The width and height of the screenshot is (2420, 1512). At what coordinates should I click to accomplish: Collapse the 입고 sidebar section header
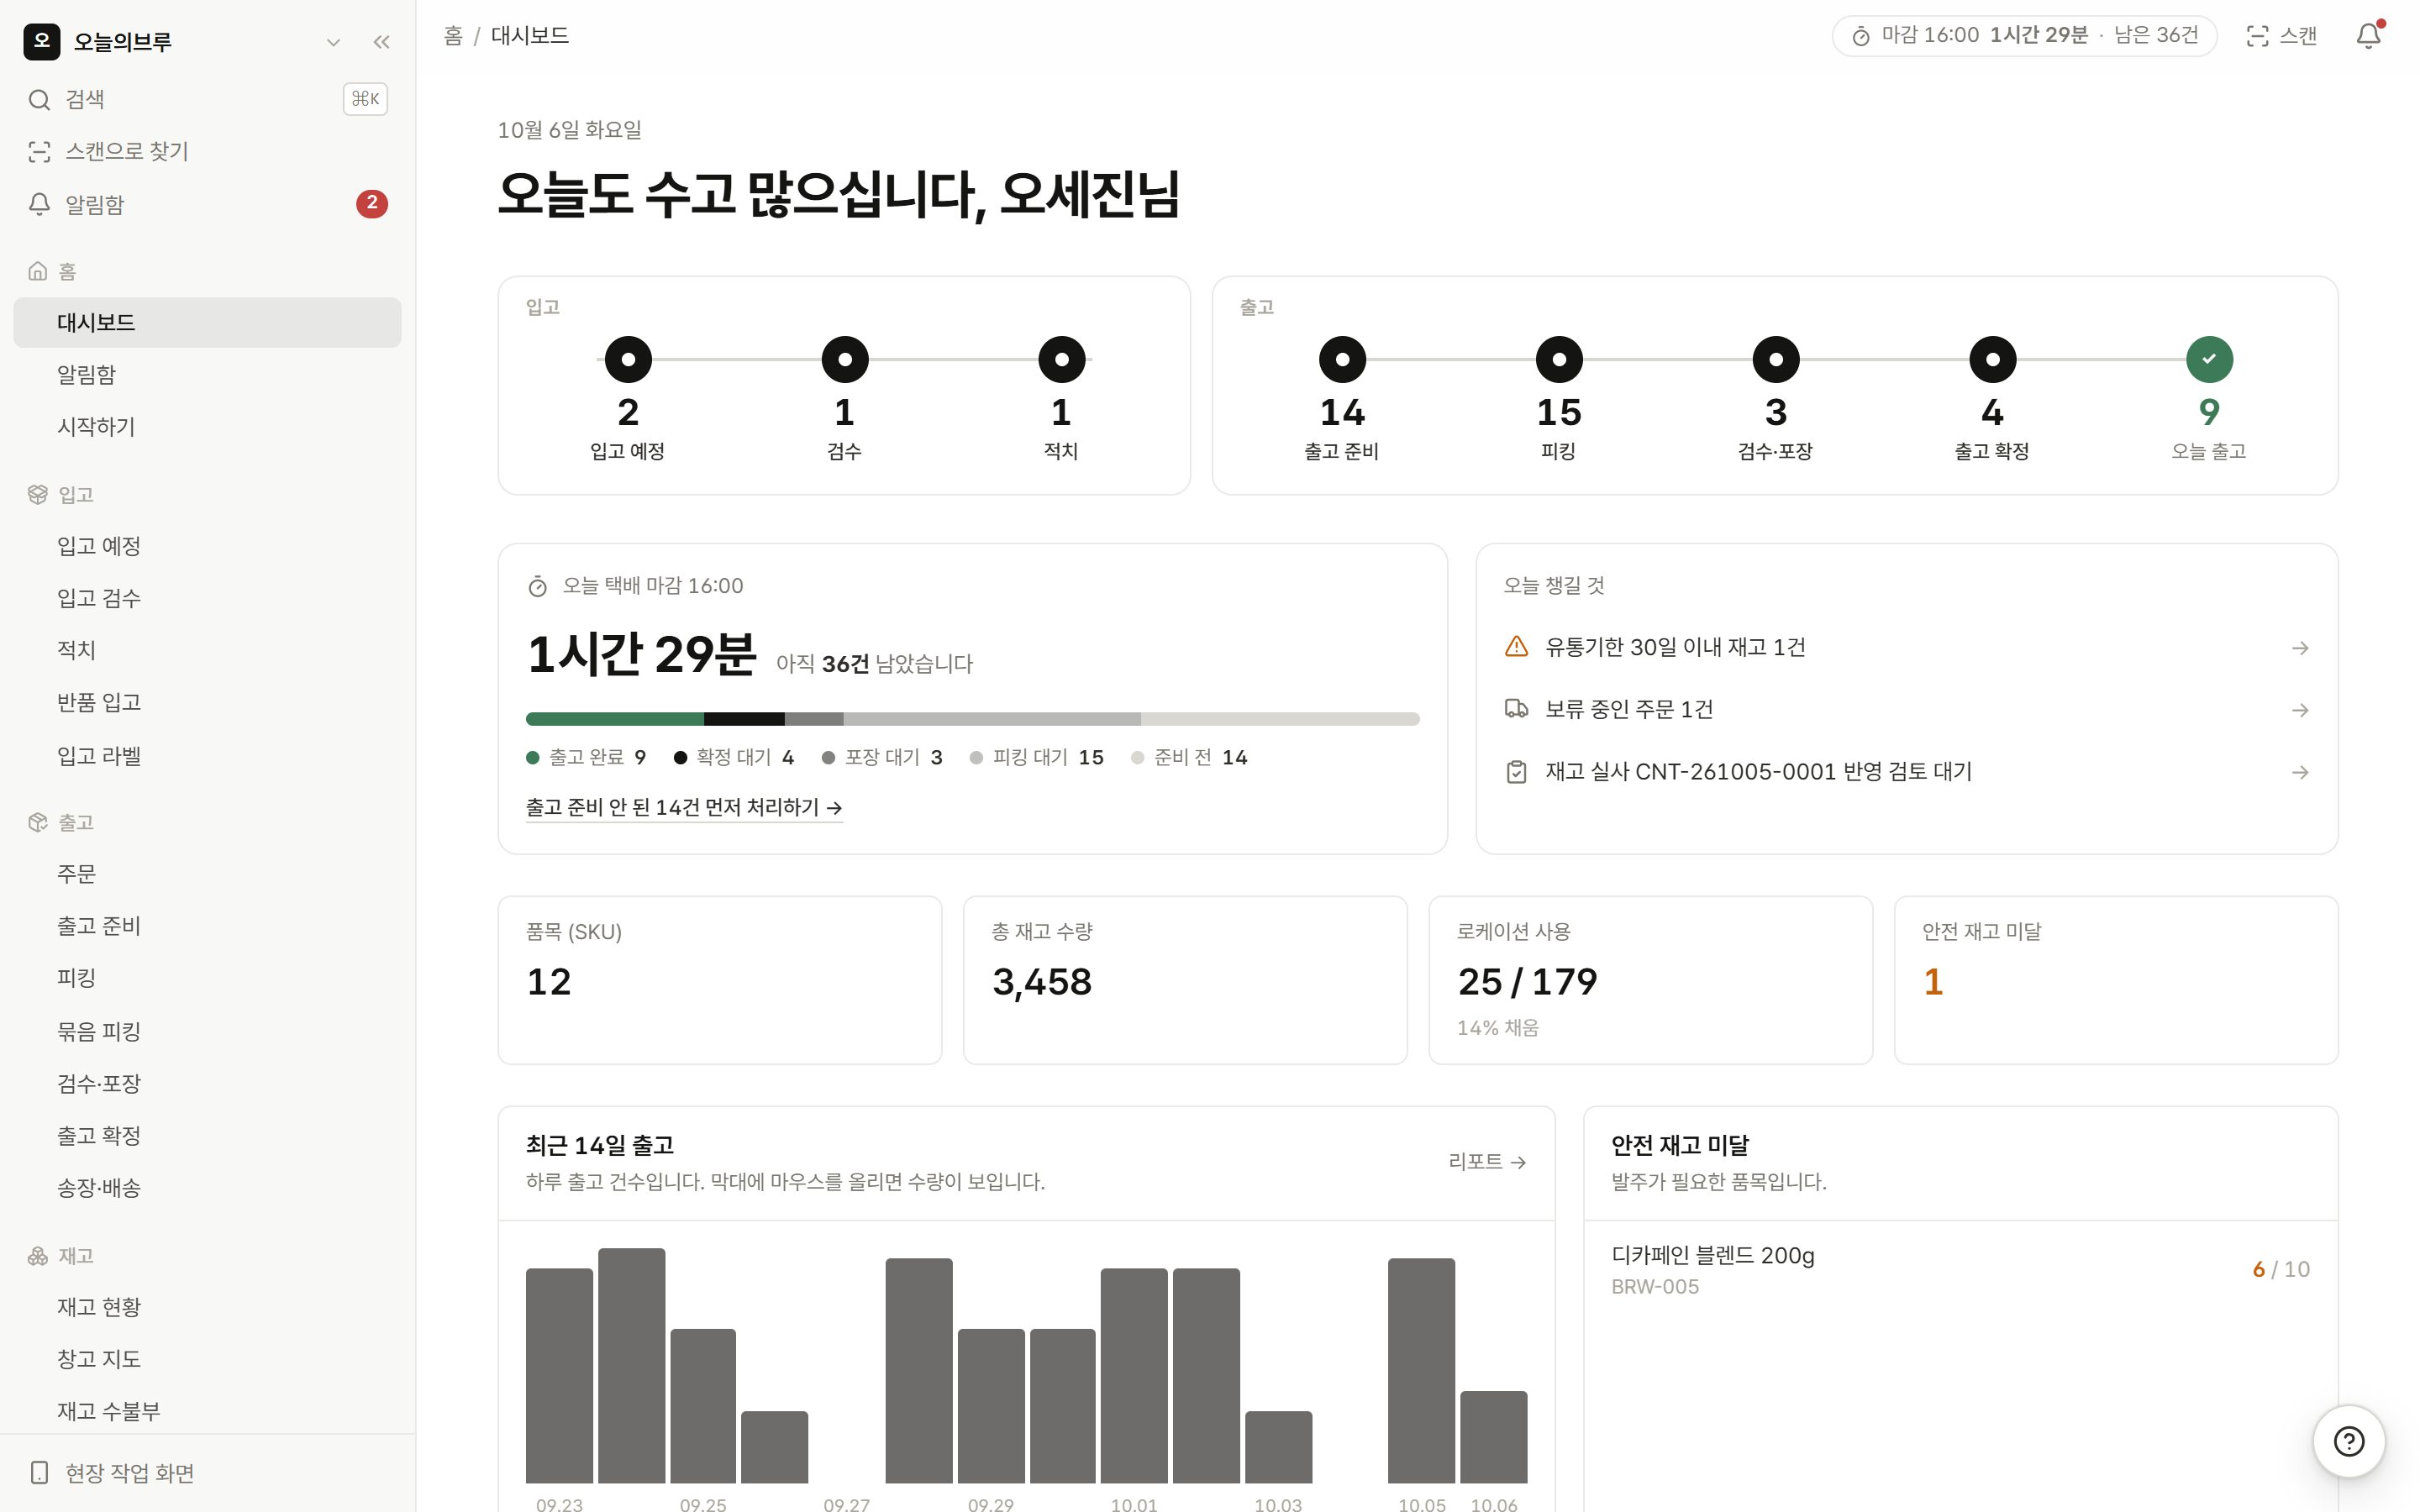pos(61,494)
